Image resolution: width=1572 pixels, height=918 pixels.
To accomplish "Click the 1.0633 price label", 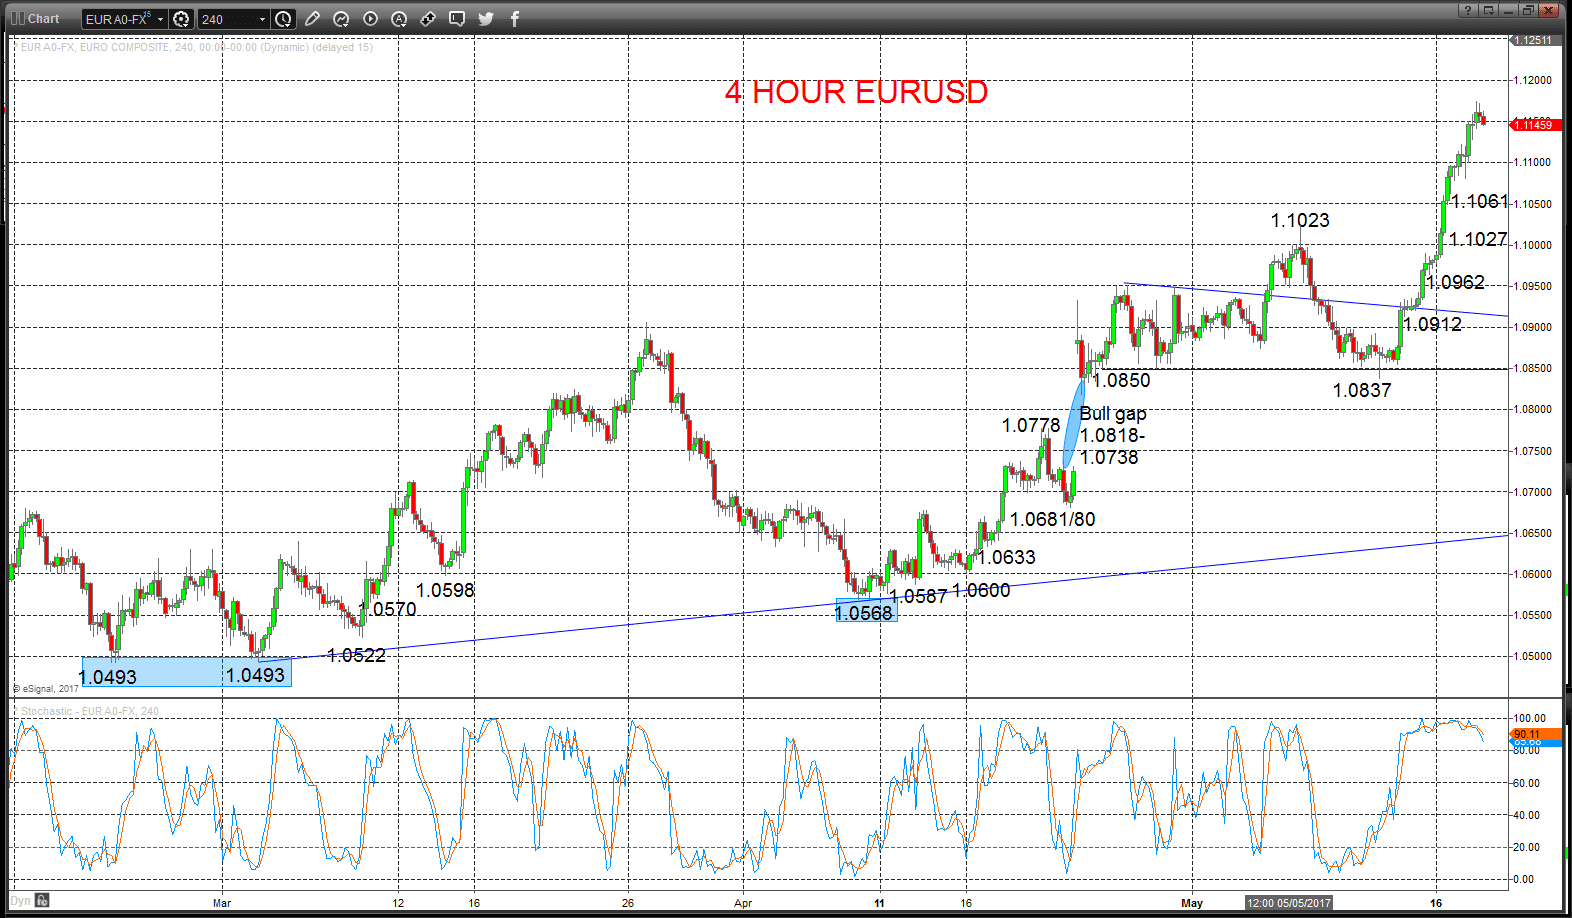I will pos(1006,557).
